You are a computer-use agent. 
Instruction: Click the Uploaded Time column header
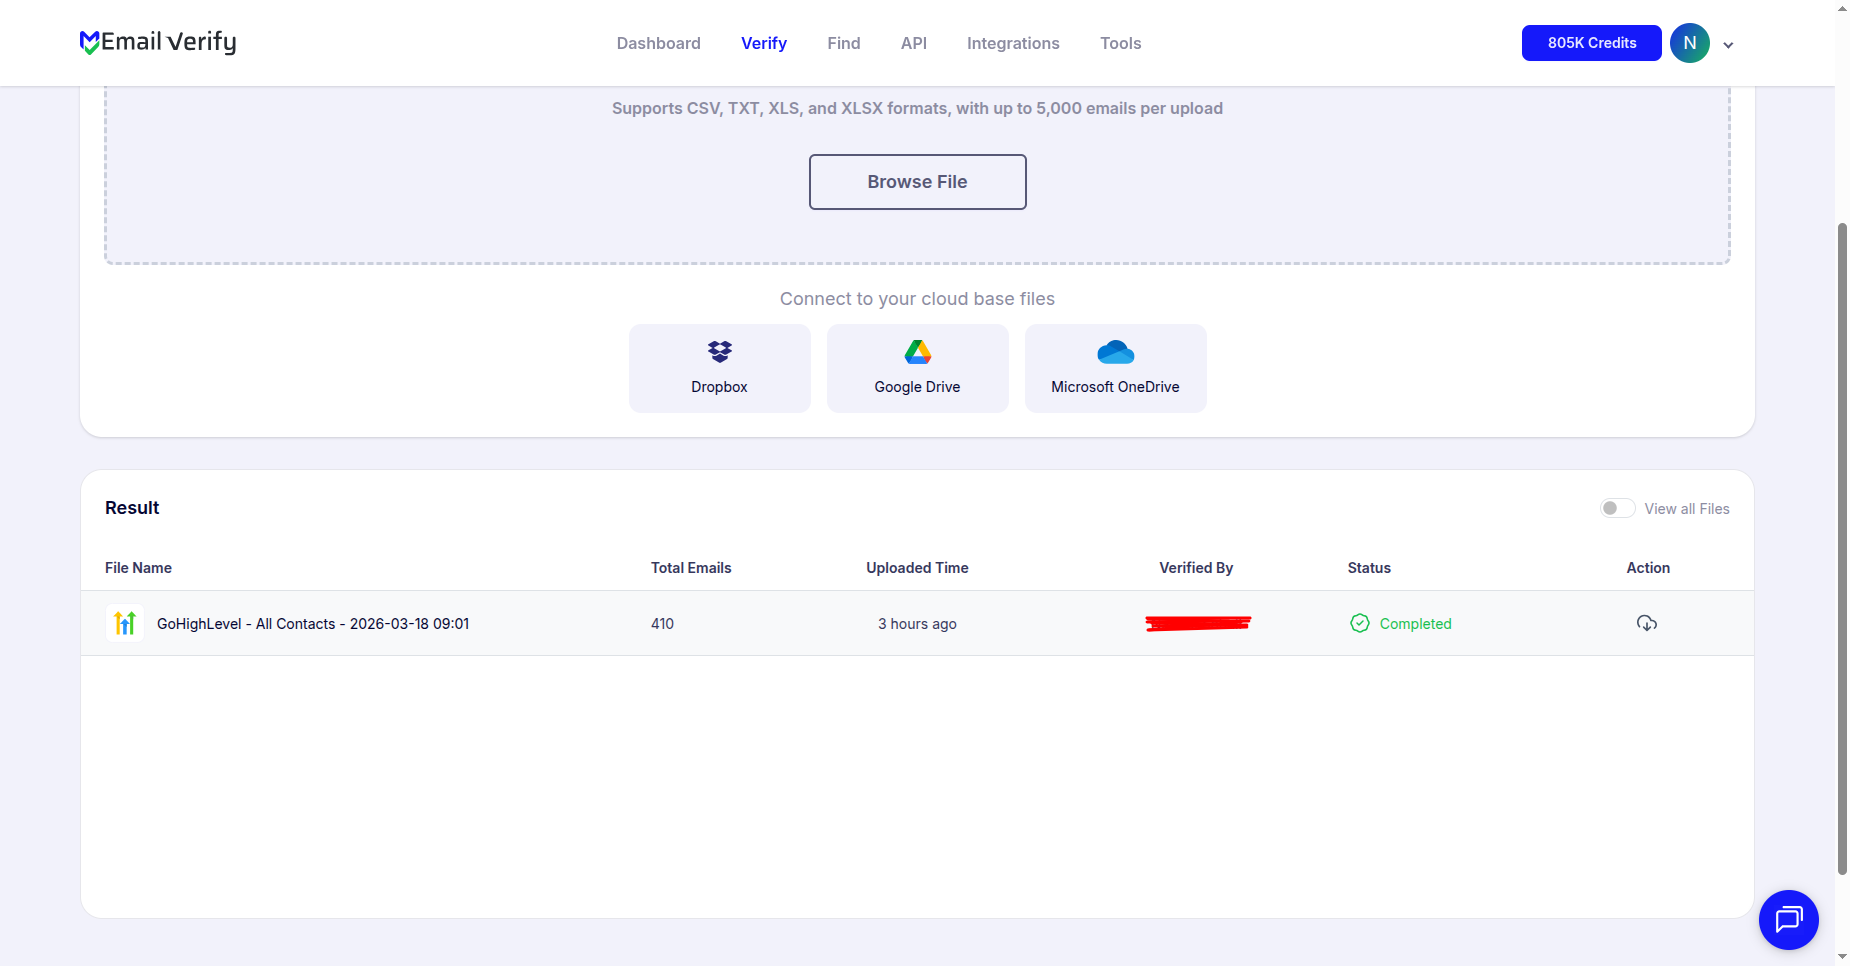pos(917,568)
